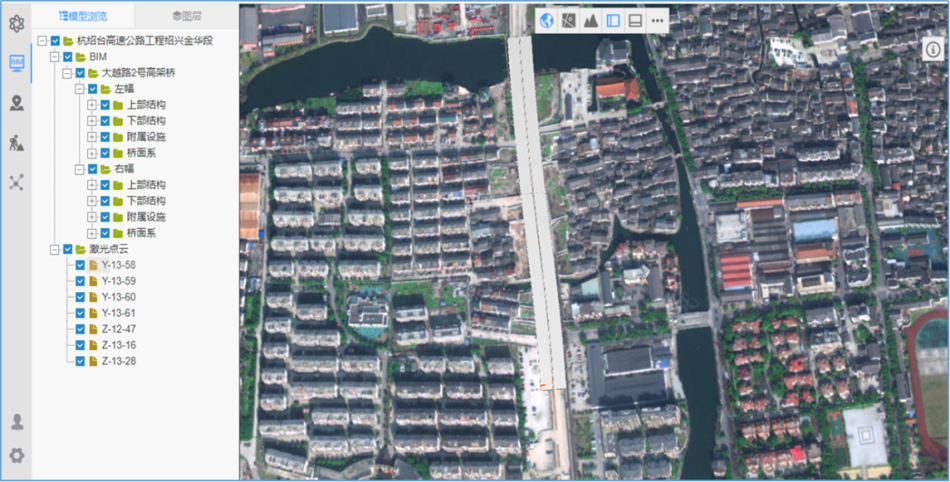Open the construction worker sidebar icon
Screen dimensions: 950x482
point(16,142)
